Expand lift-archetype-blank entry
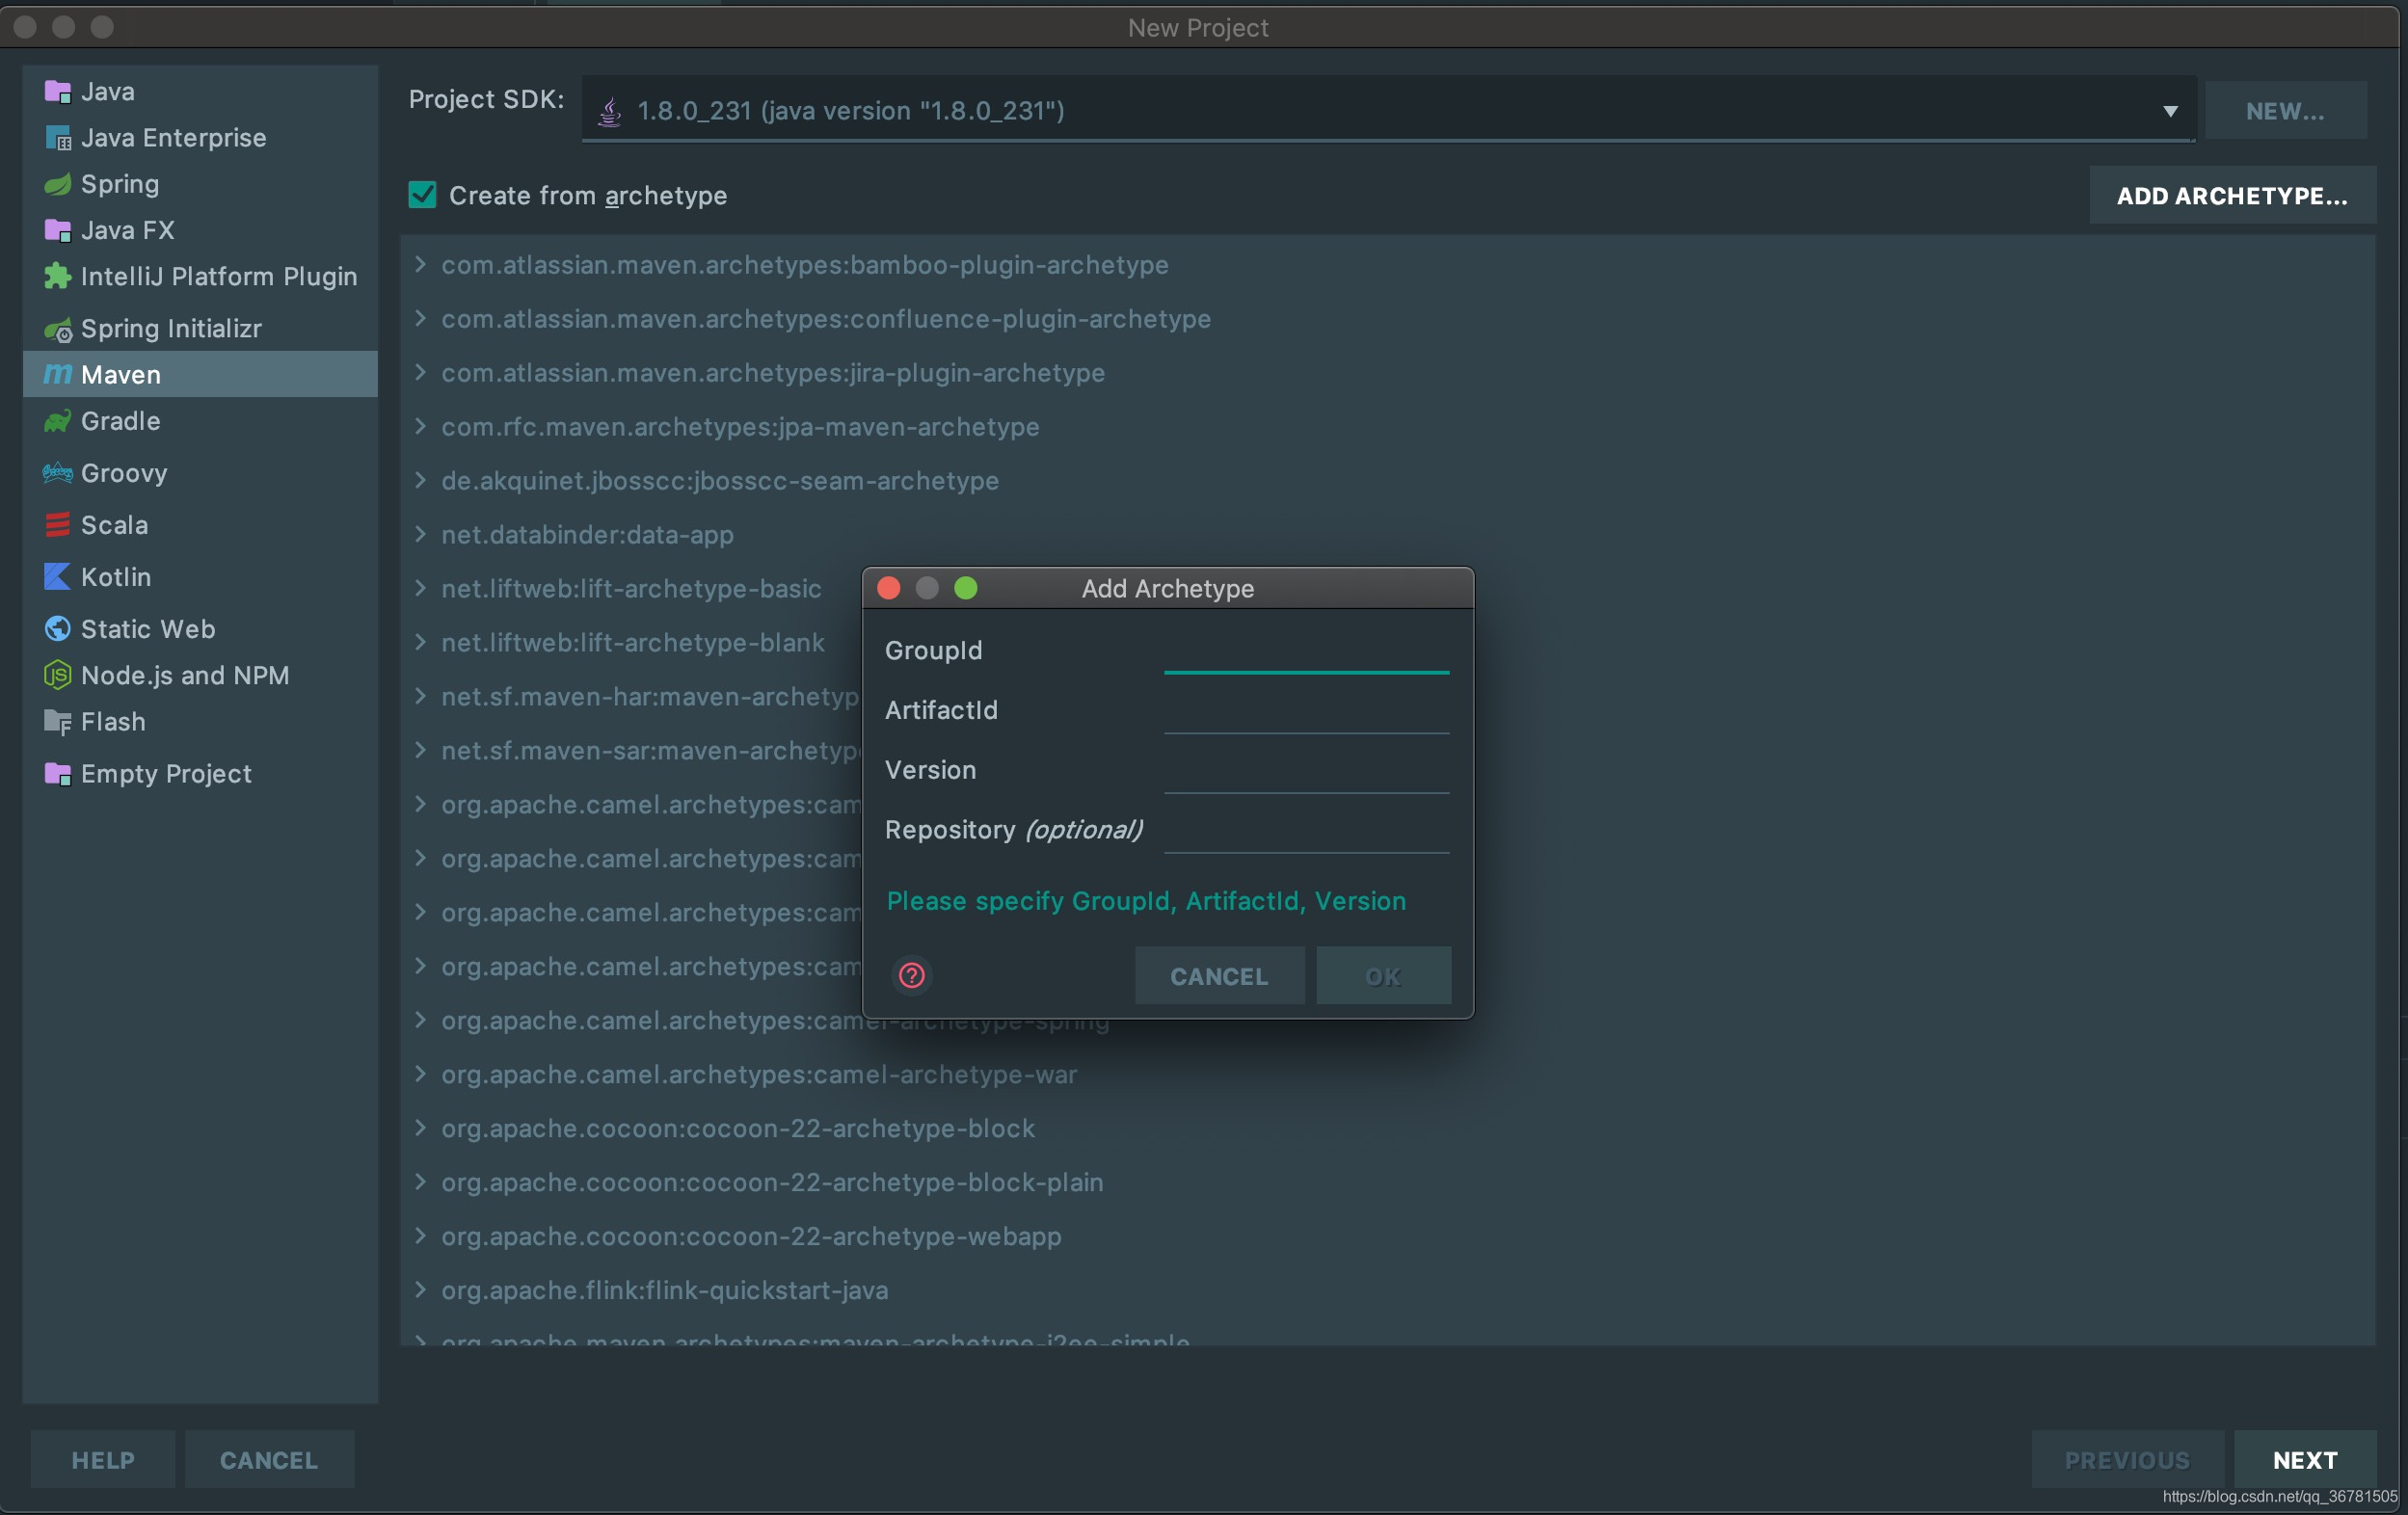 [420, 643]
